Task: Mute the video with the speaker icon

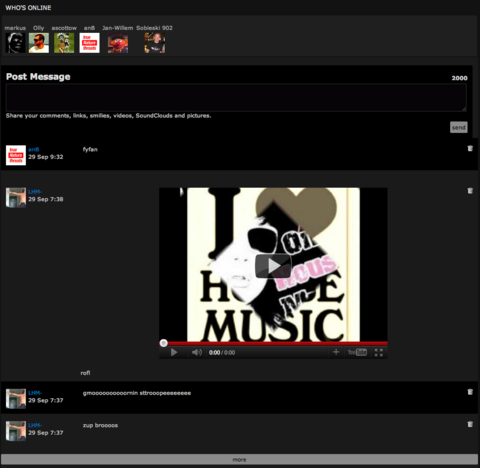Action: [197, 352]
